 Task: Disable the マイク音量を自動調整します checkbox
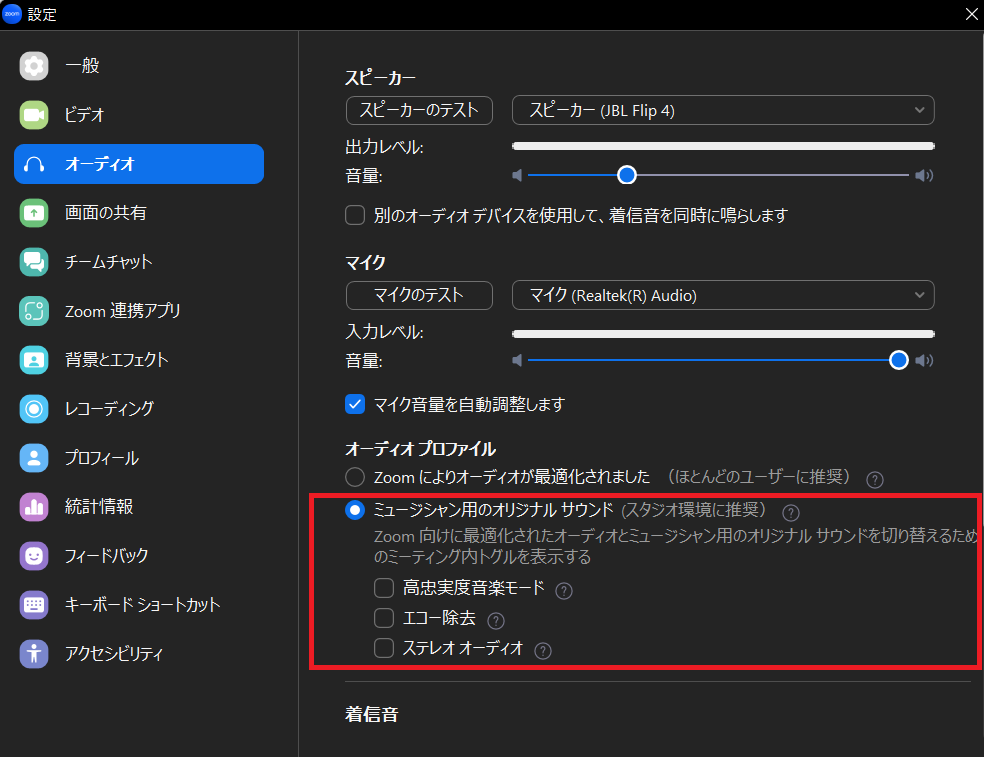(x=355, y=404)
